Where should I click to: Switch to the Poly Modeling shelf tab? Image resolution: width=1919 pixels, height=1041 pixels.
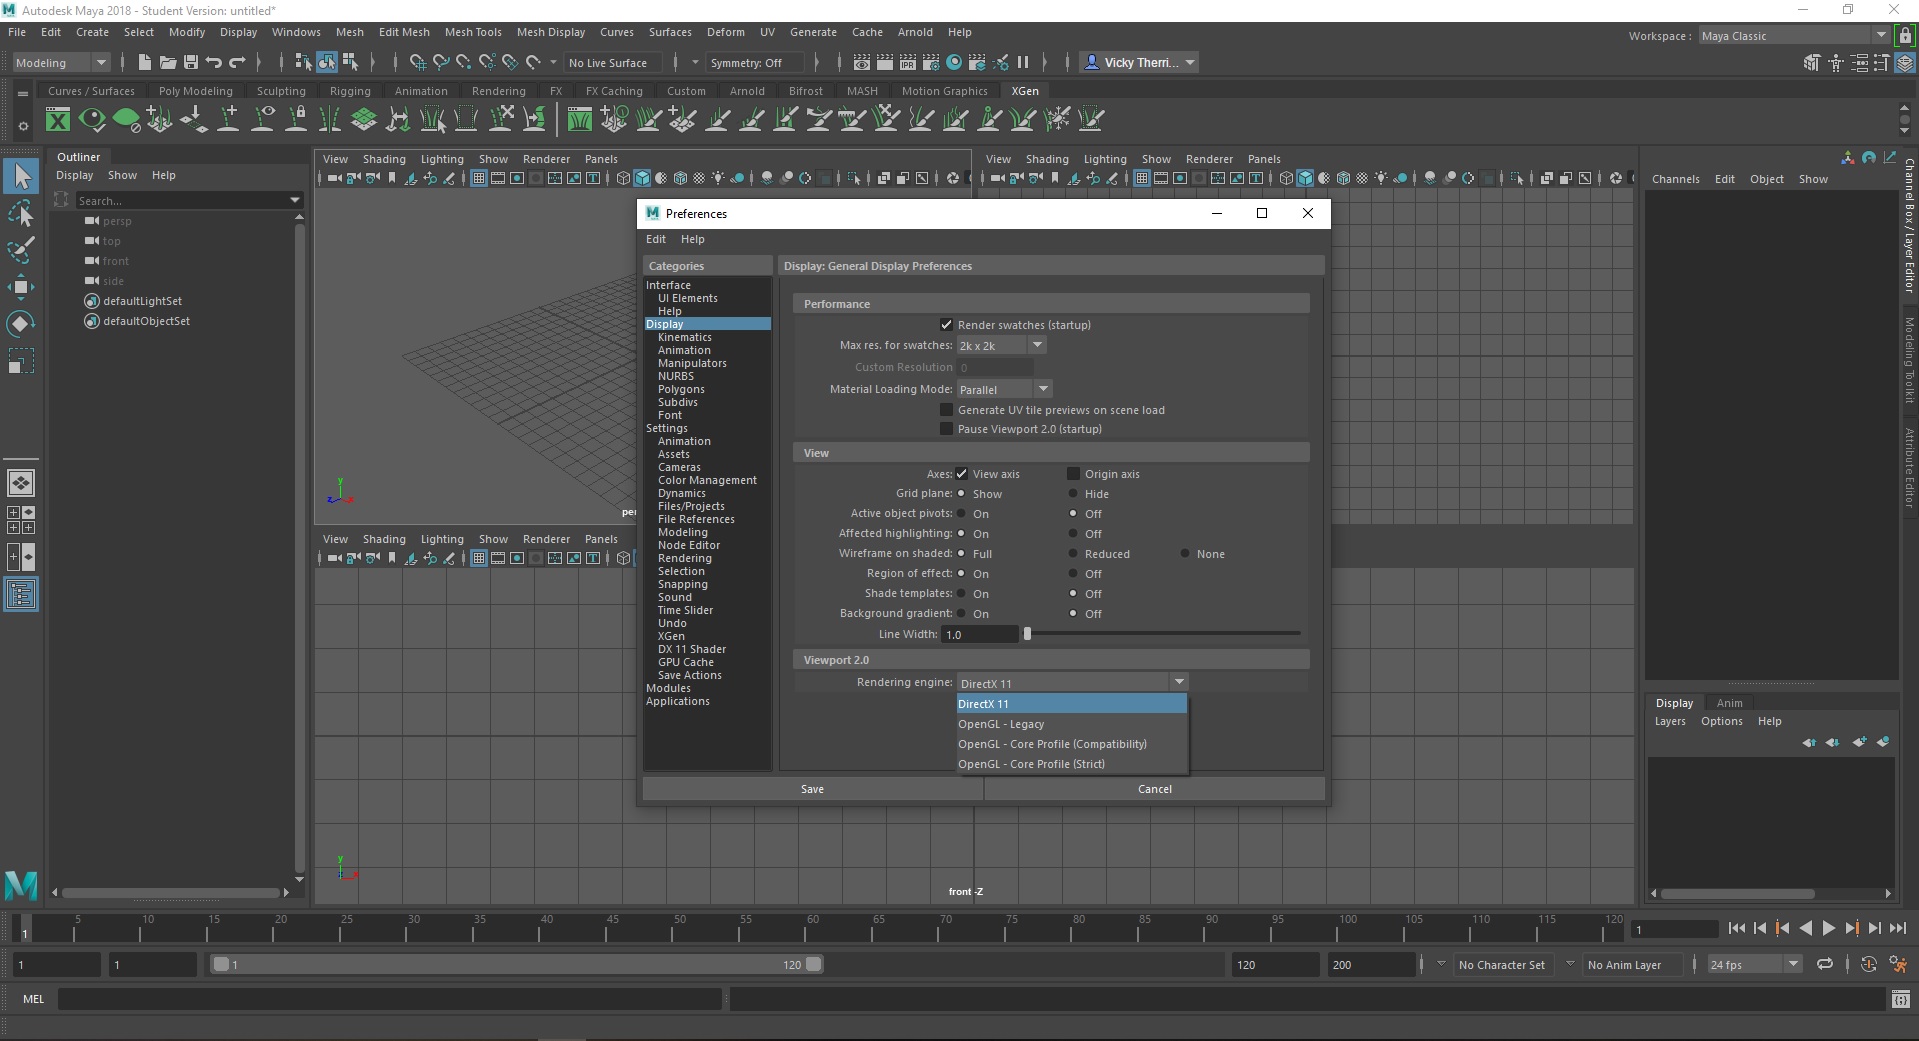[196, 90]
